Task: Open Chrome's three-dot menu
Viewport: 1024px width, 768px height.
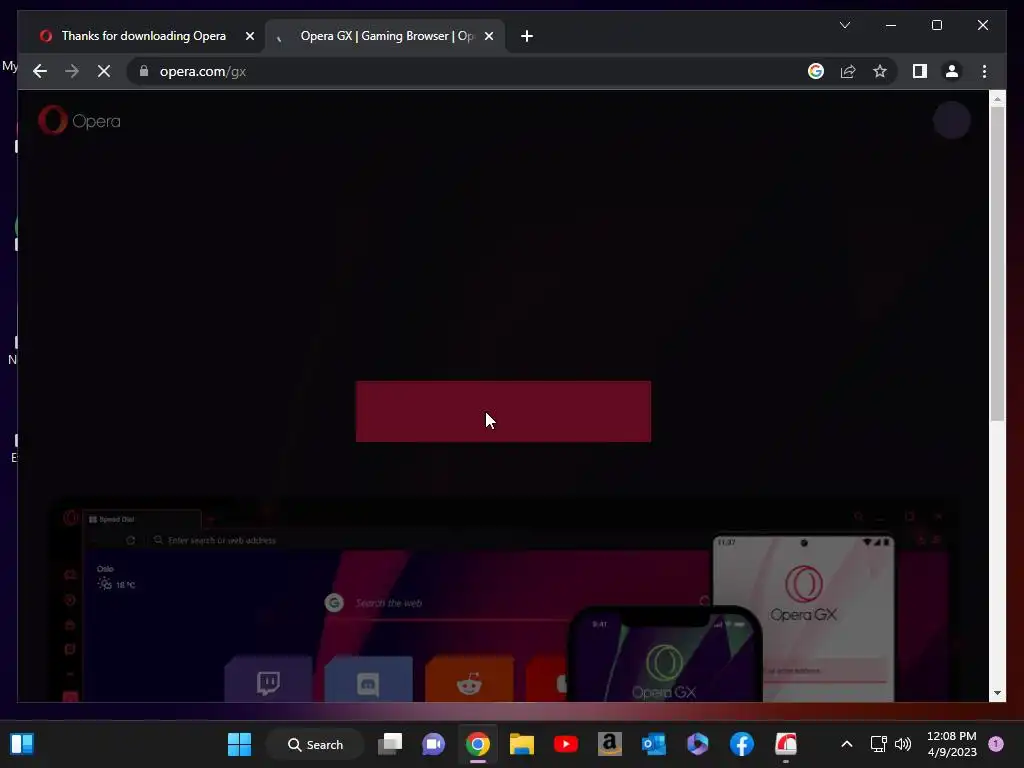Action: (984, 71)
